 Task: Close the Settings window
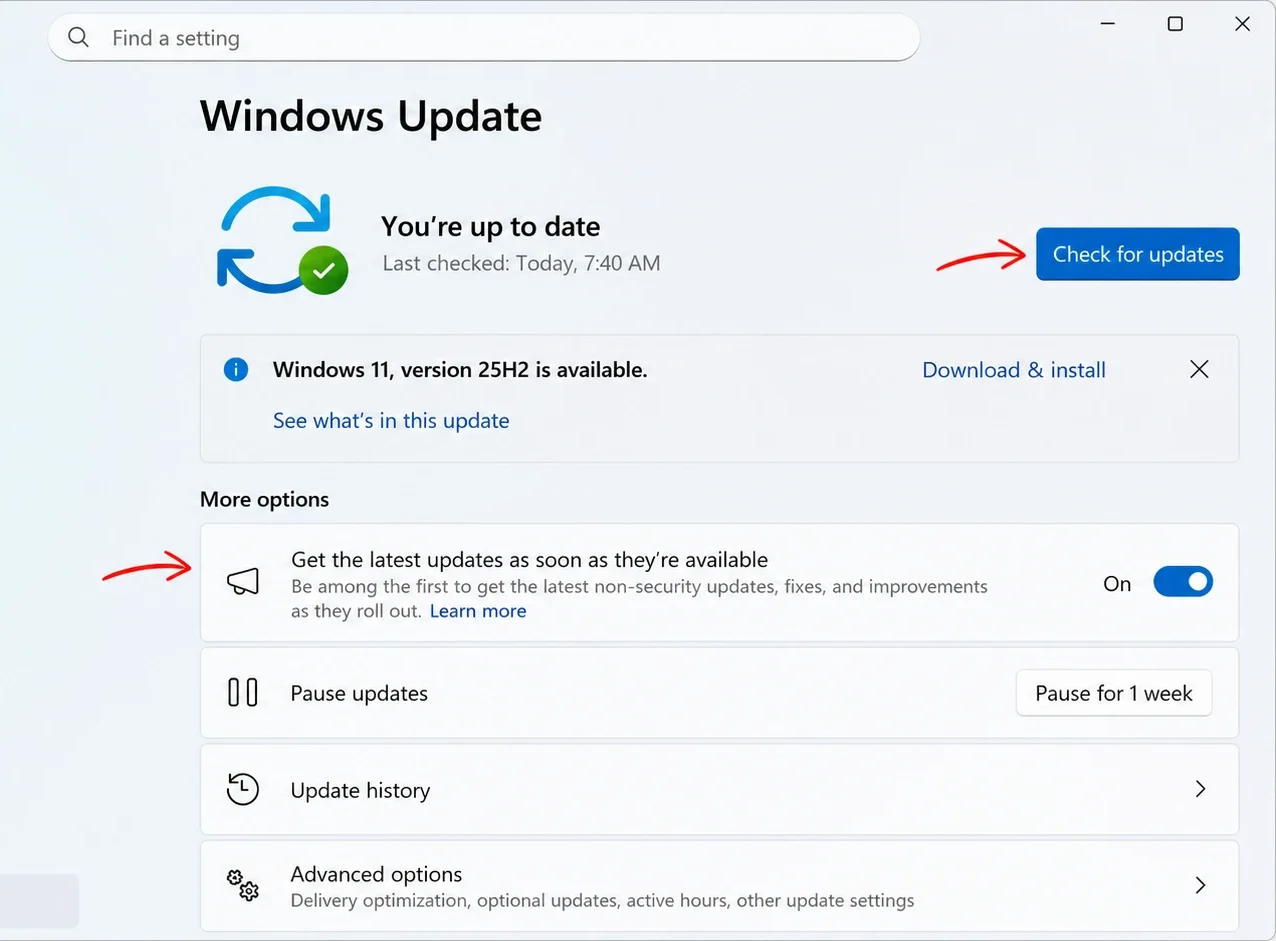1242,24
